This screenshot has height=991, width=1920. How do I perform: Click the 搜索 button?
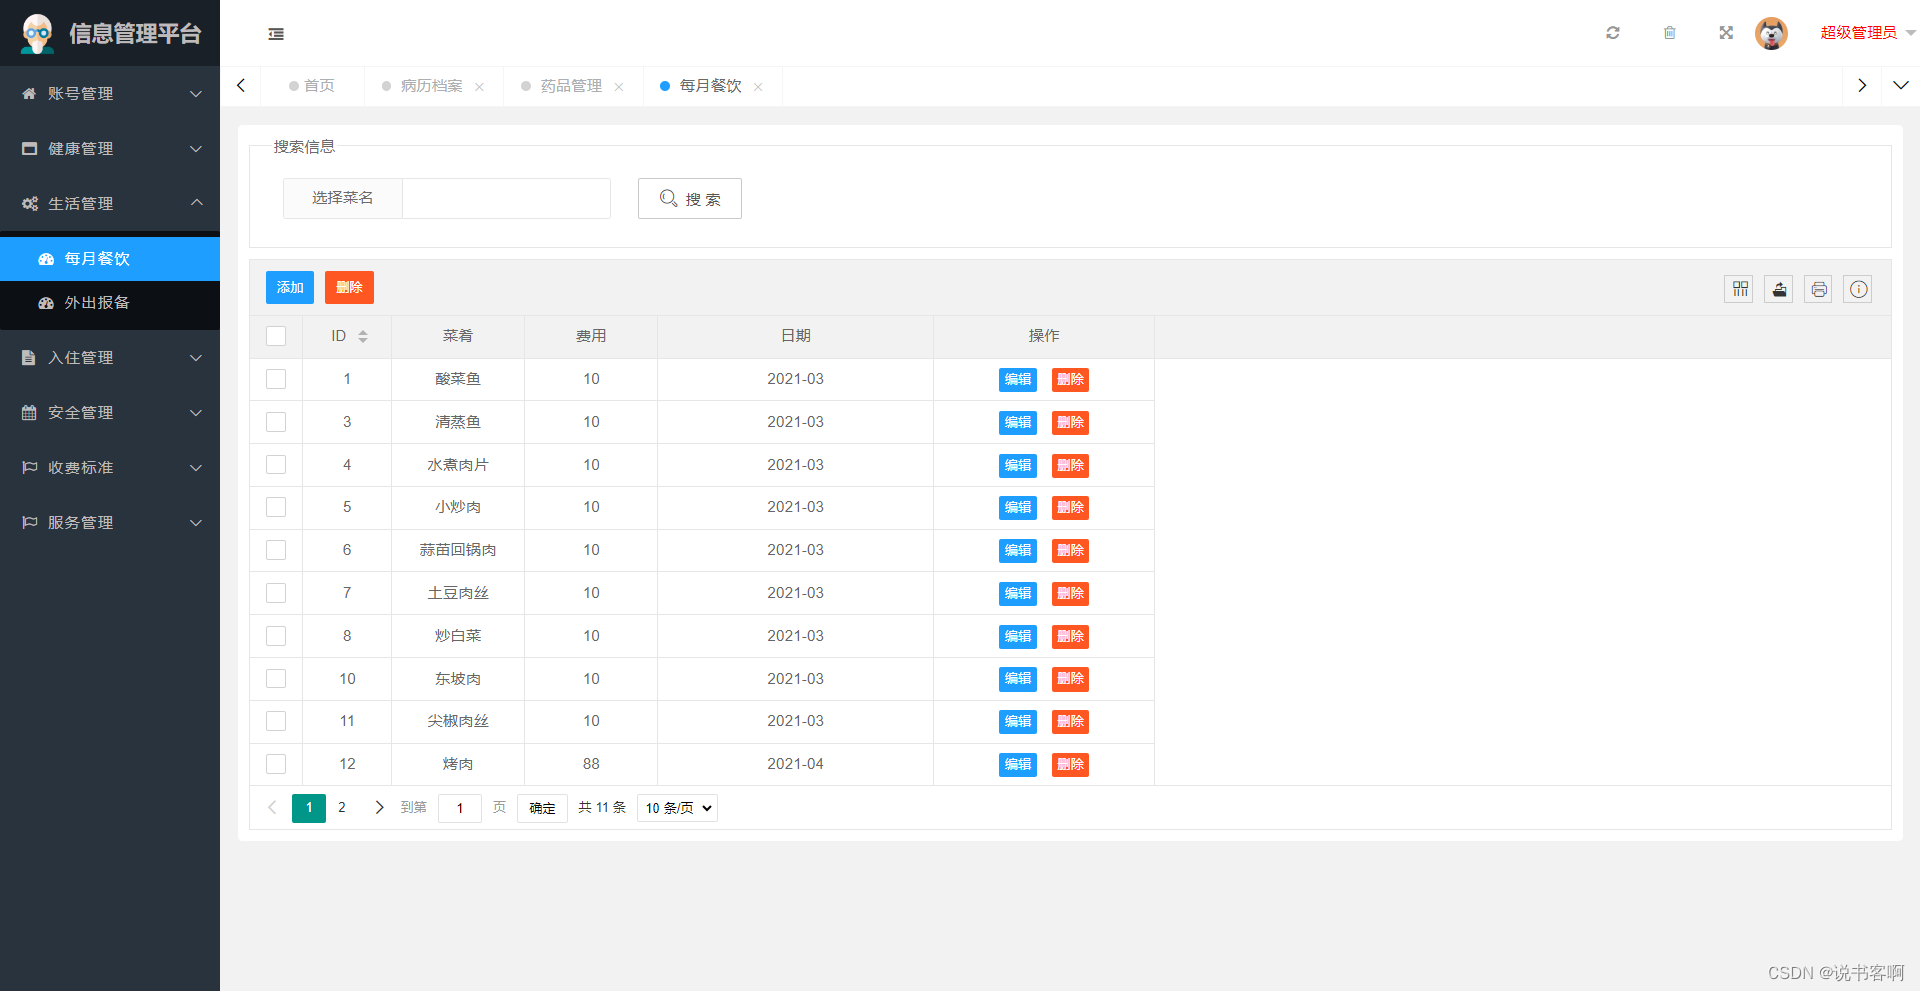[690, 199]
